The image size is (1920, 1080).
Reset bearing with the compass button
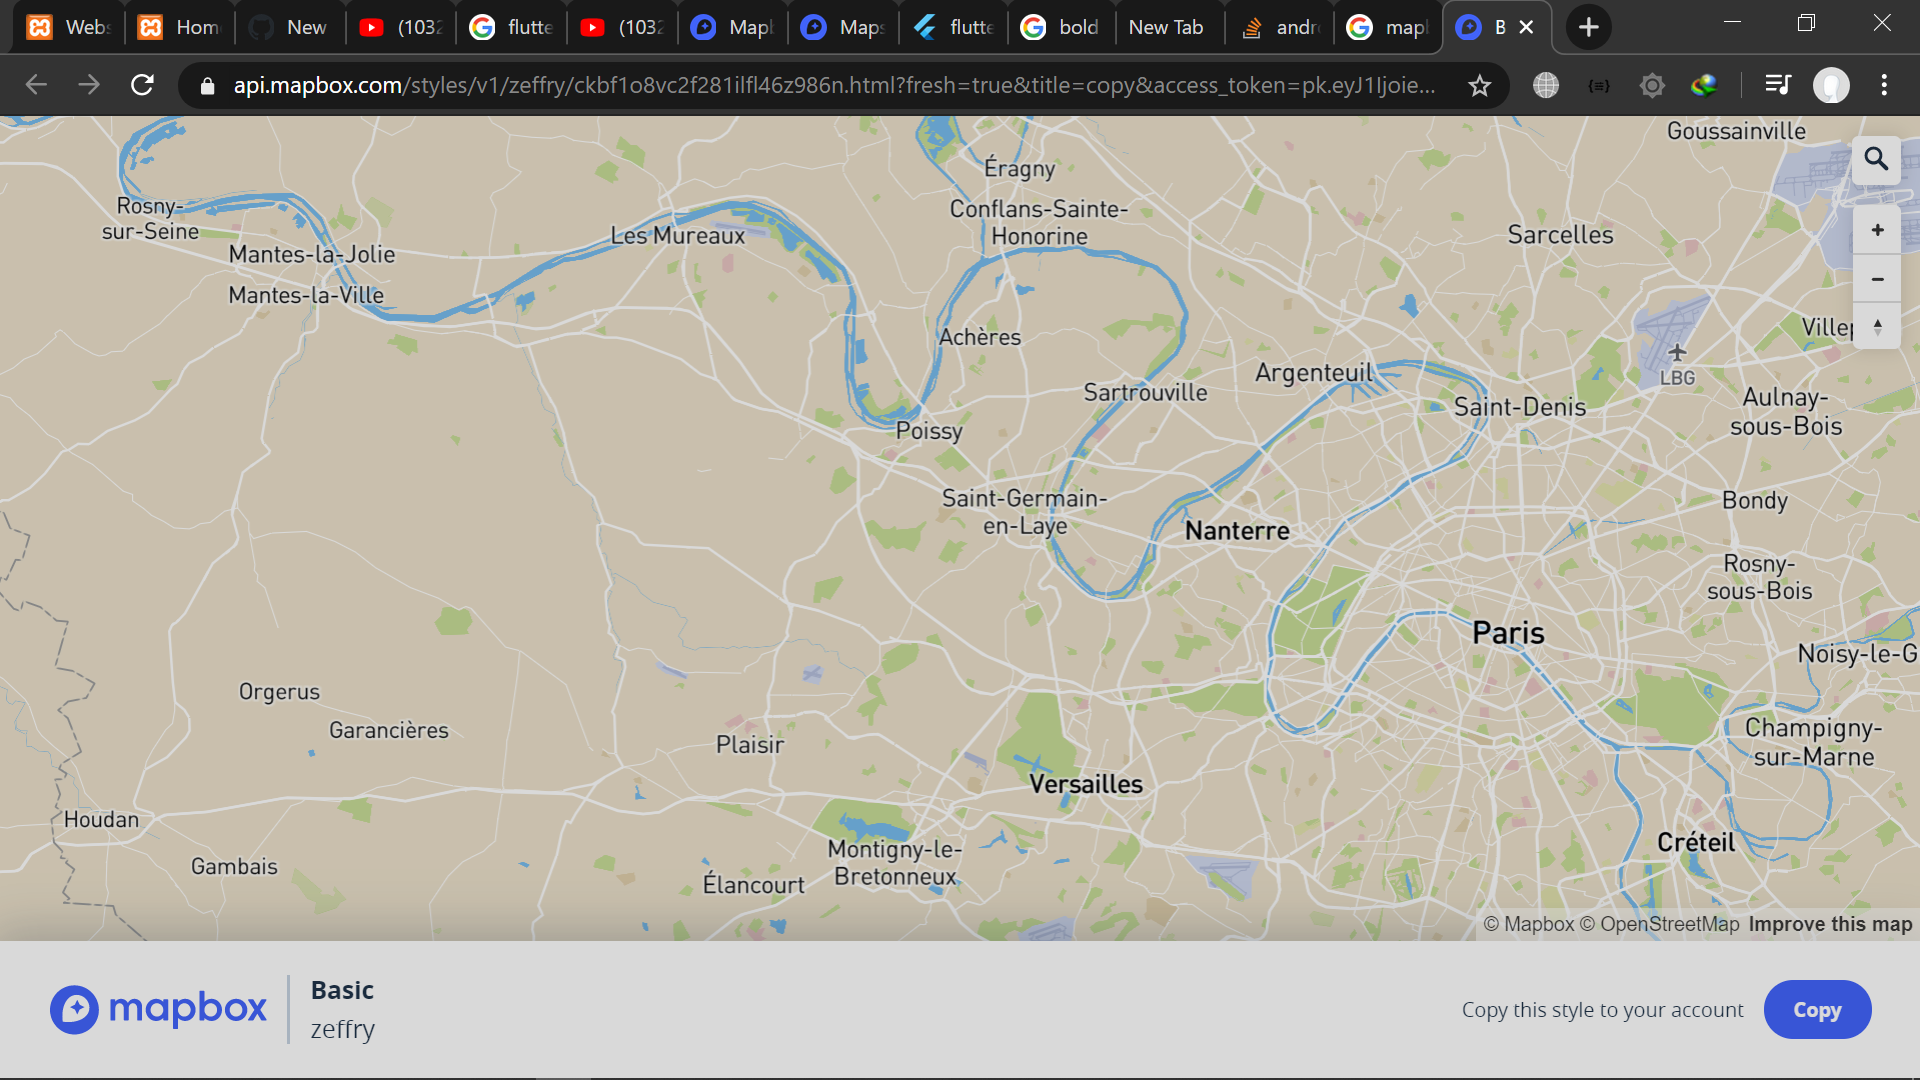click(1877, 327)
